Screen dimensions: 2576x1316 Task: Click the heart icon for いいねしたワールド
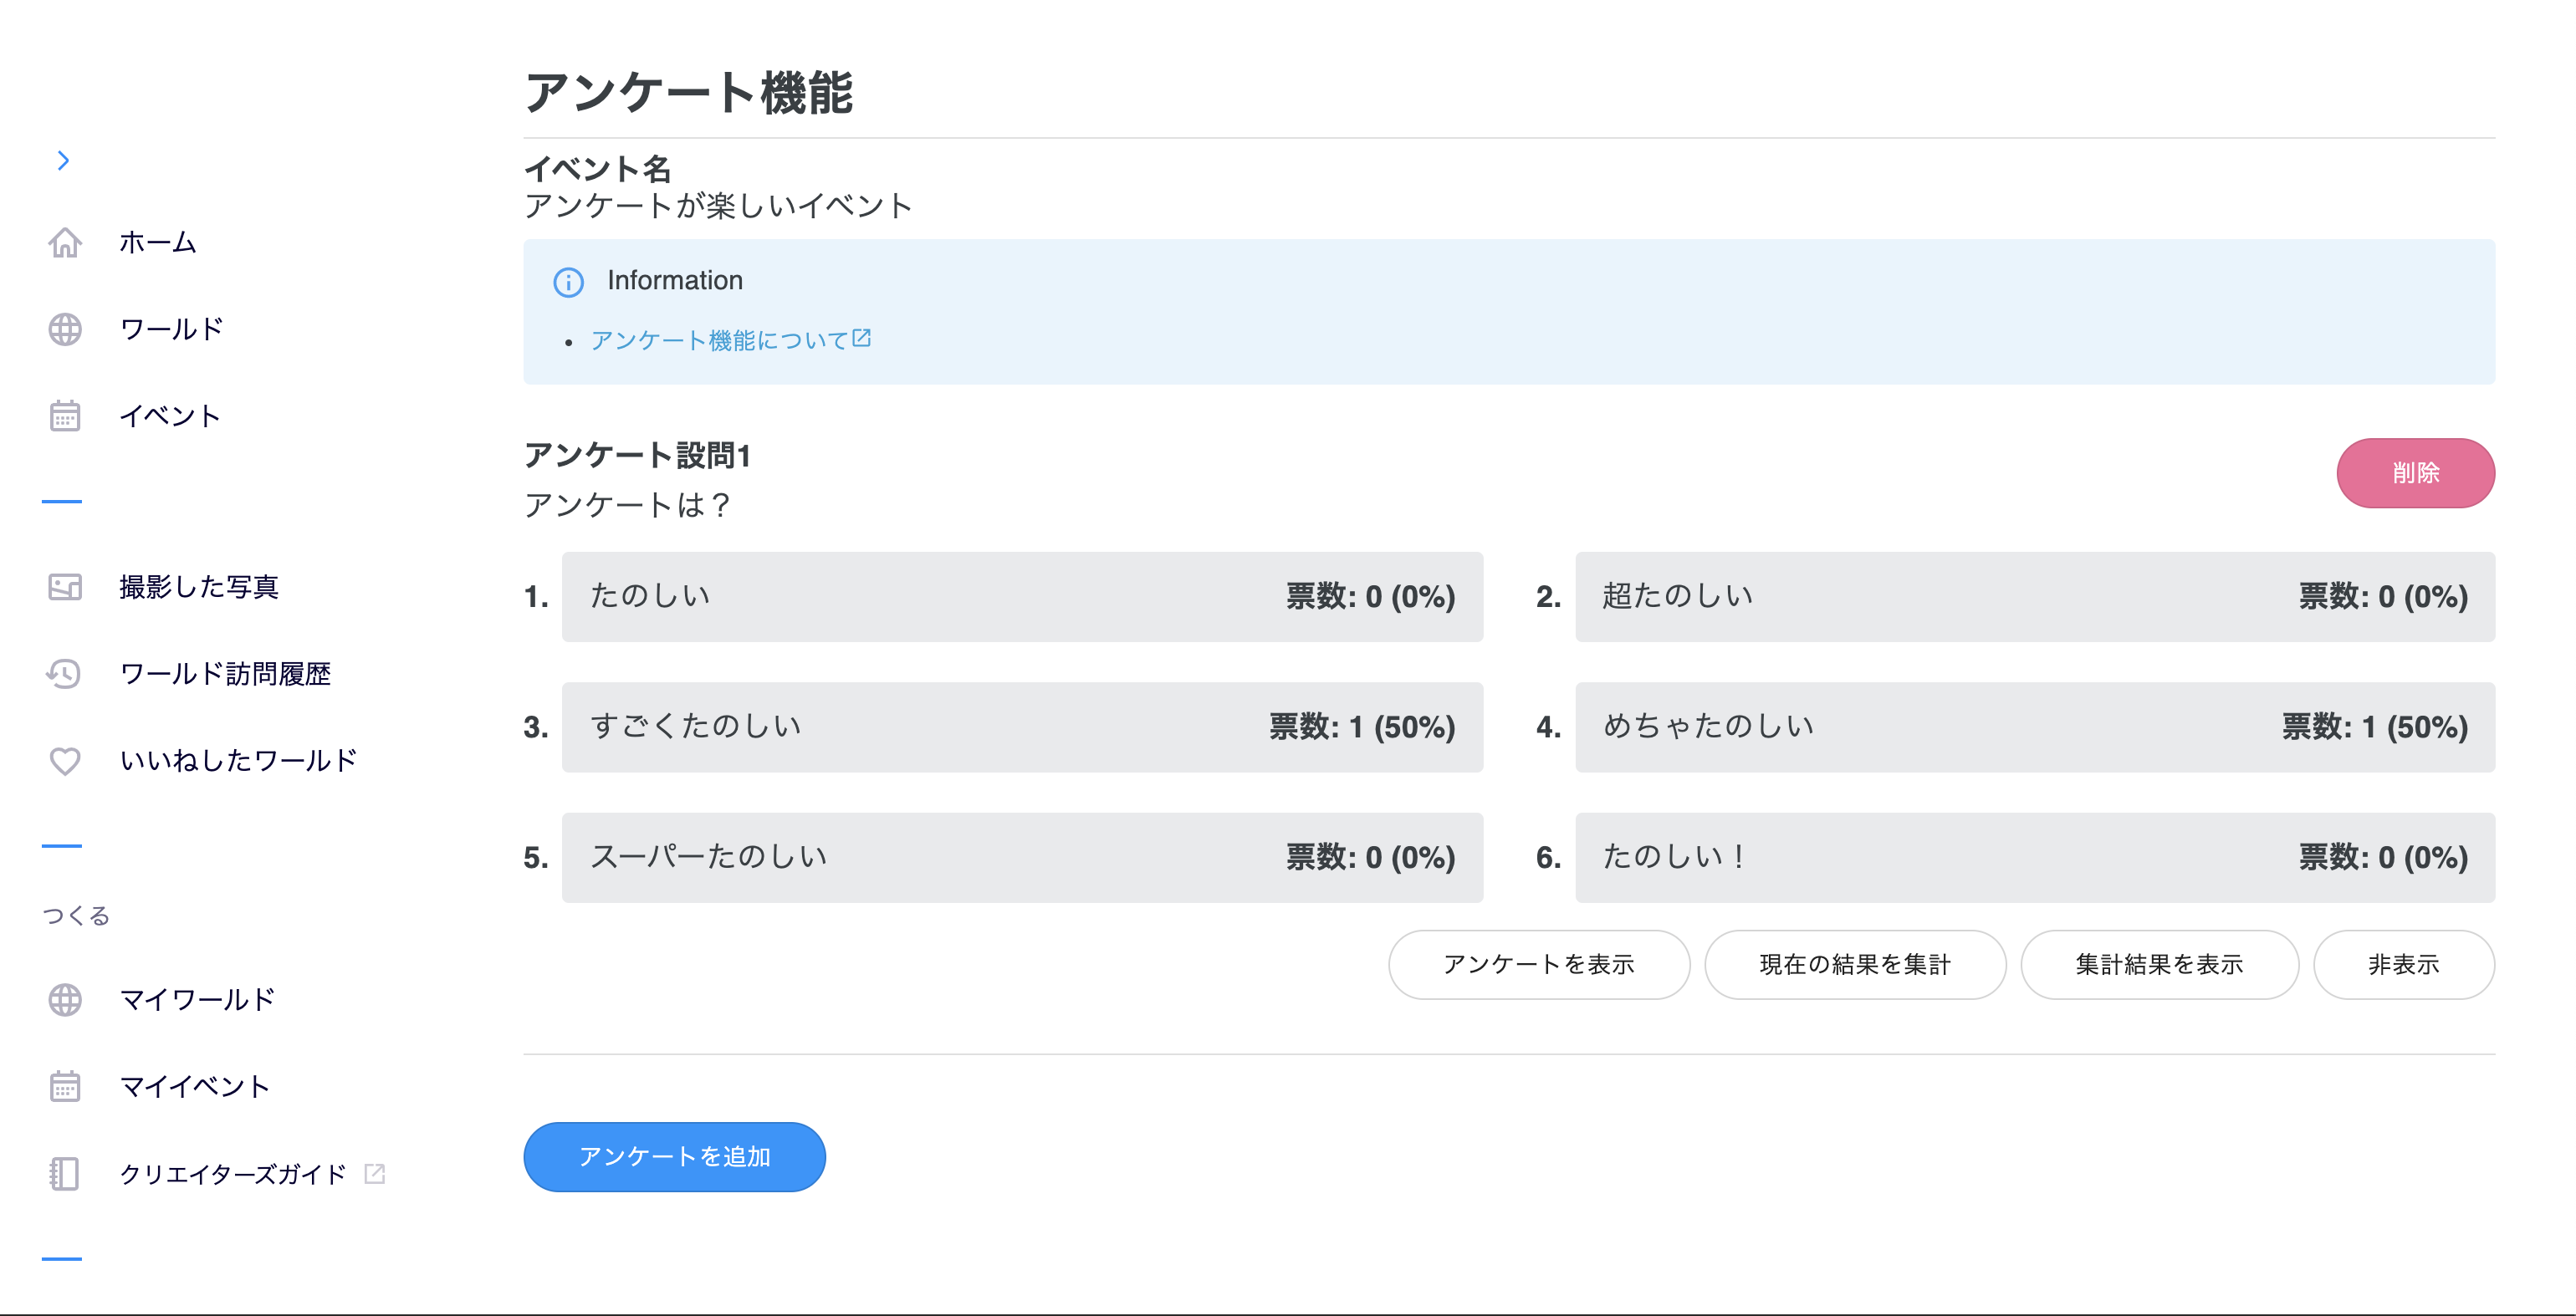point(65,761)
